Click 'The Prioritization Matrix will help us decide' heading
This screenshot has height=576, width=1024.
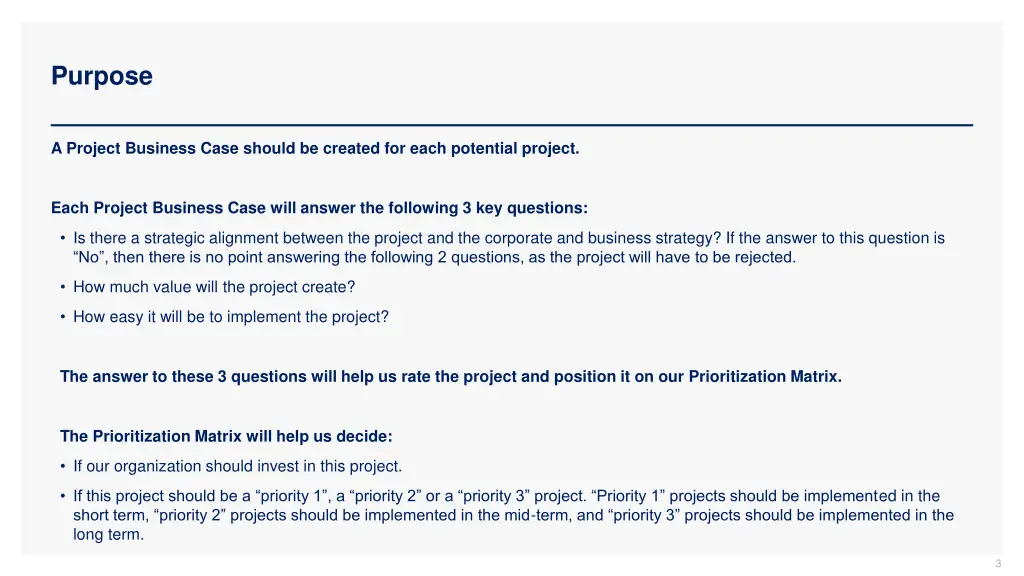(x=226, y=436)
